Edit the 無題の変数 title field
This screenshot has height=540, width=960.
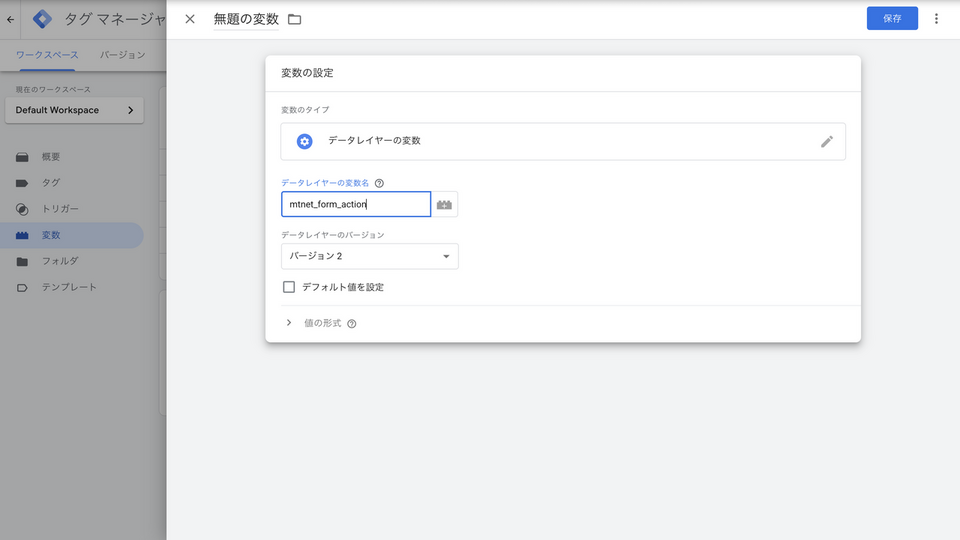coord(246,19)
